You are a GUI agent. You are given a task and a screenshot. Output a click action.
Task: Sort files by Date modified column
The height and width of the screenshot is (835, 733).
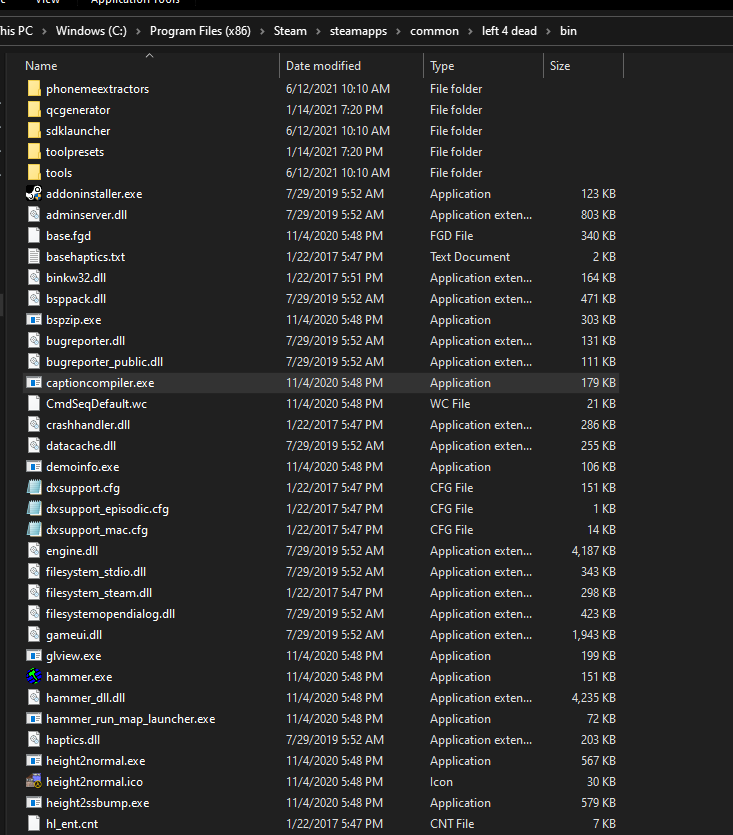click(323, 66)
